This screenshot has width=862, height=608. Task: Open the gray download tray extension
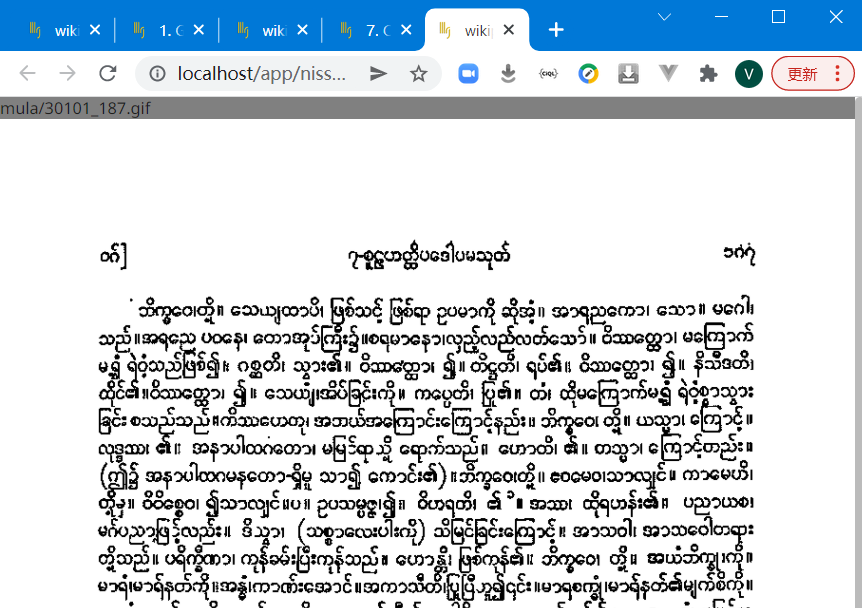[628, 74]
